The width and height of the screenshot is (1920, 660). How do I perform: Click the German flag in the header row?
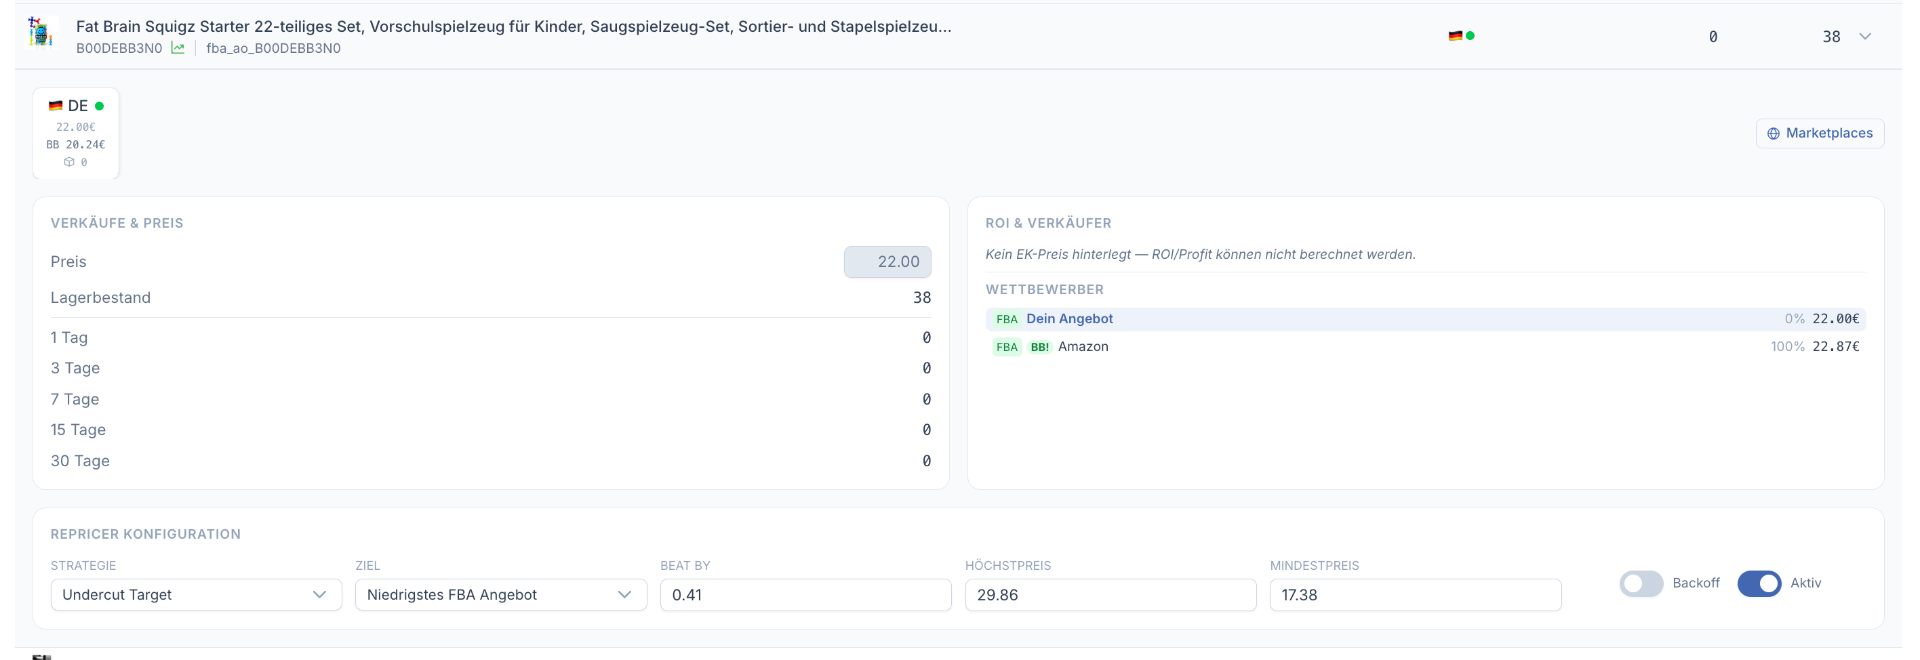click(1455, 36)
